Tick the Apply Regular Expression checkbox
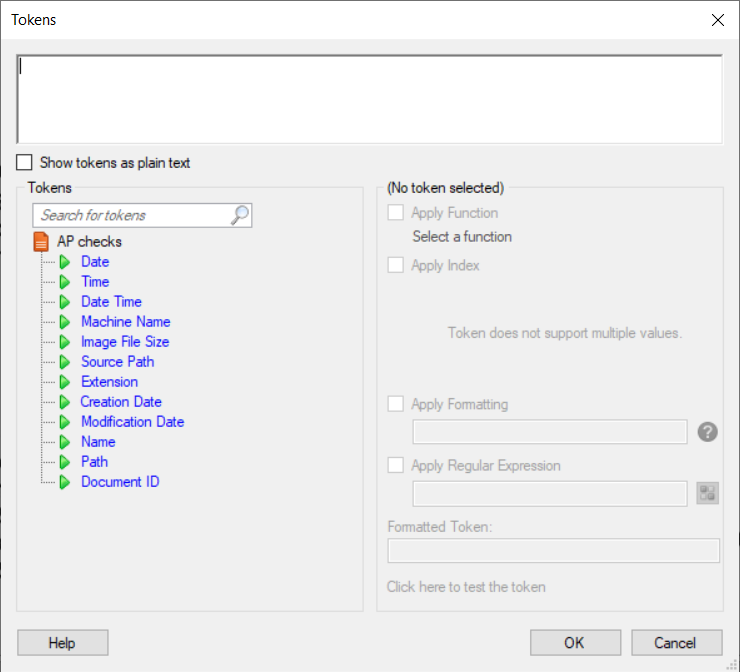740x672 pixels. click(x=395, y=465)
